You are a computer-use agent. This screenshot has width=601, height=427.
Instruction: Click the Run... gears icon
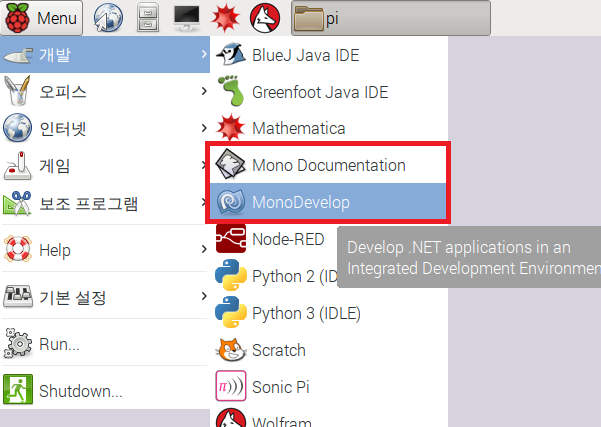[18, 343]
